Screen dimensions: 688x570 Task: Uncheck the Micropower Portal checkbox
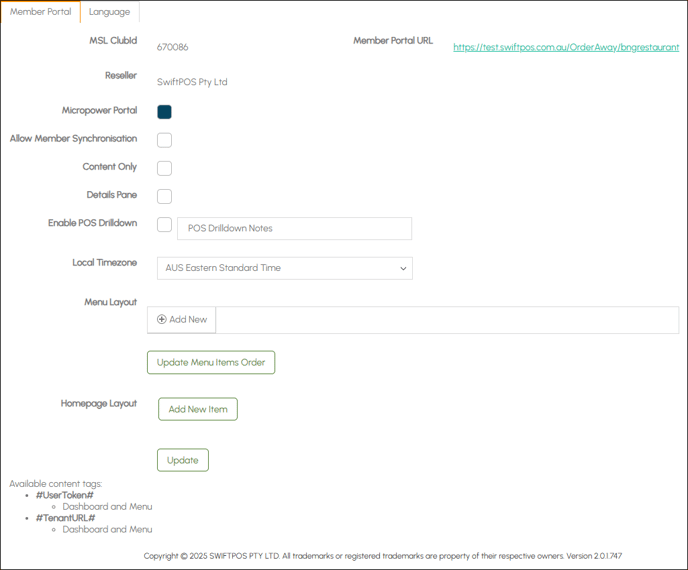165,112
